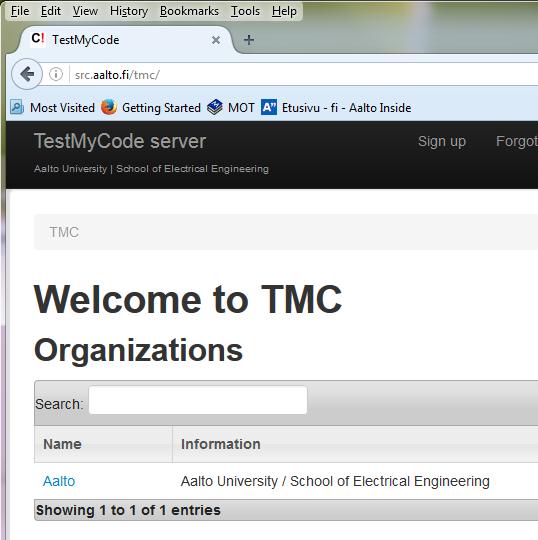Open the Tools menu

tap(245, 11)
